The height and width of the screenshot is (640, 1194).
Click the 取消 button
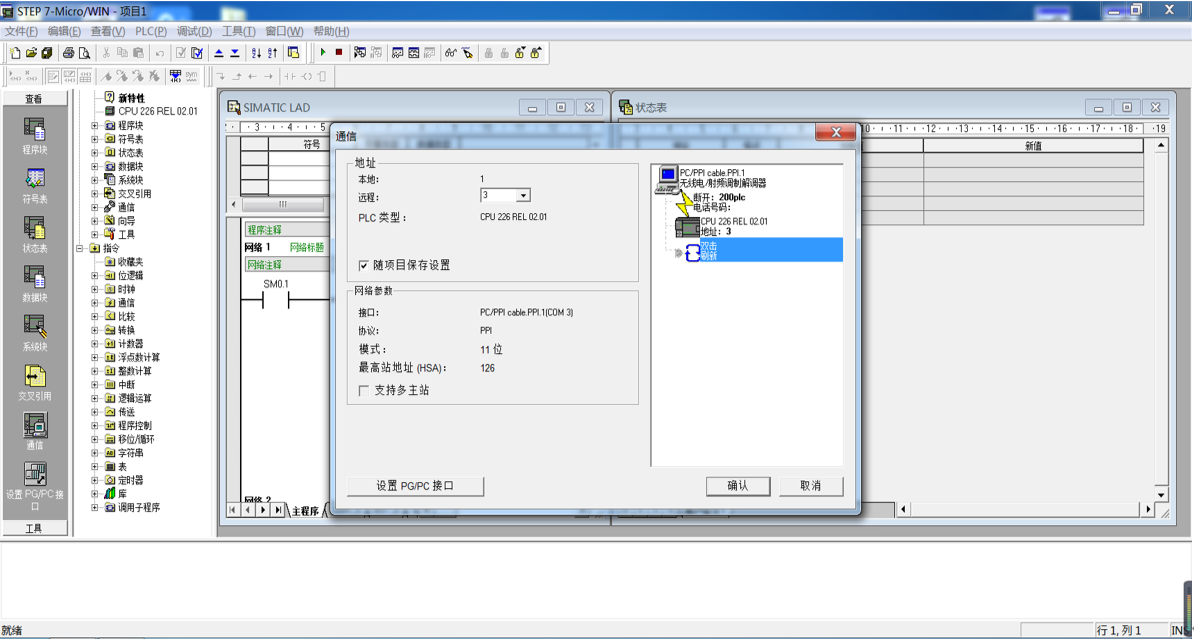pyautogui.click(x=810, y=486)
